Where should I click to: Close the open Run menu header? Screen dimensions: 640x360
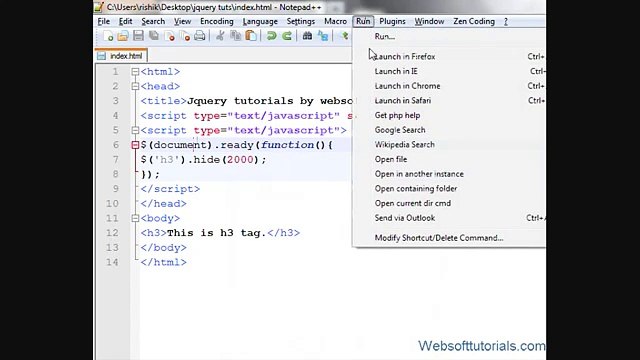click(x=363, y=21)
